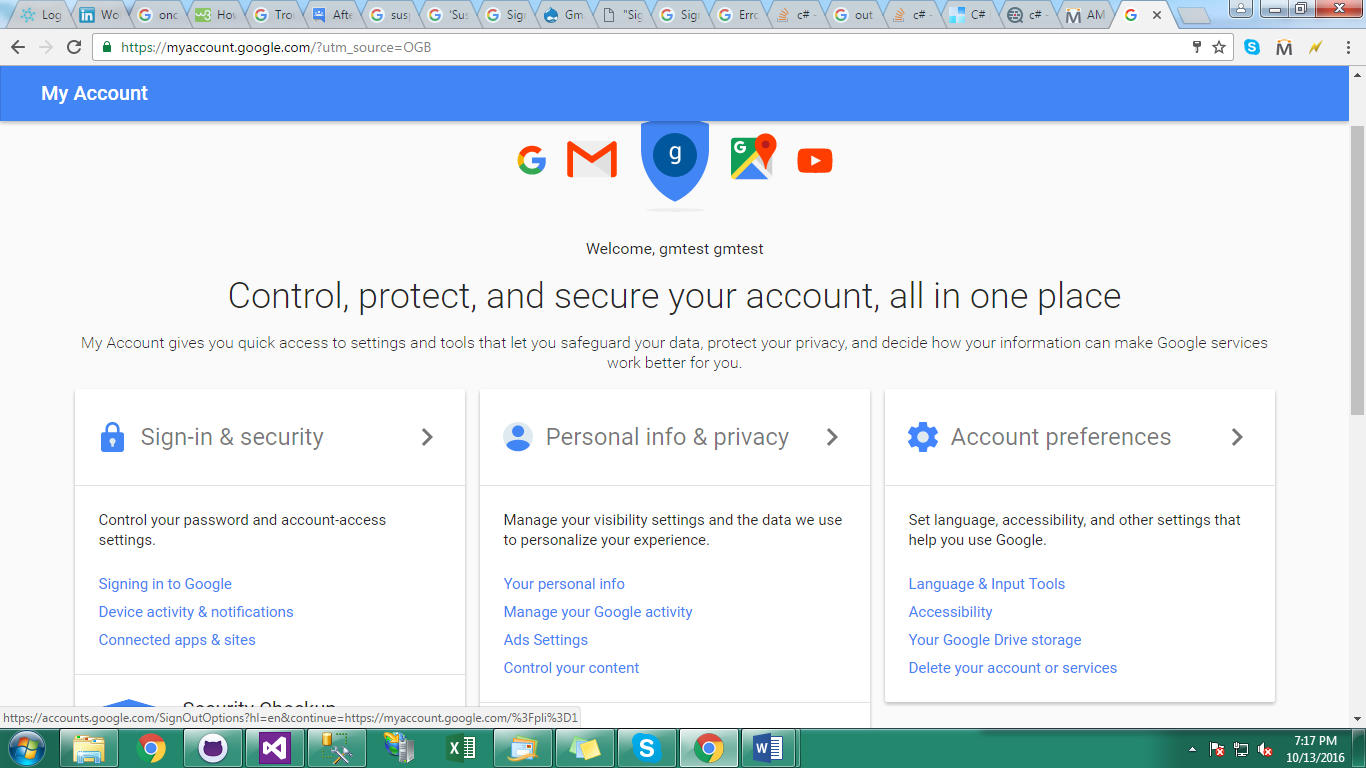1366x768 pixels.
Task: Click Manage your Google activity link
Action: click(598, 612)
